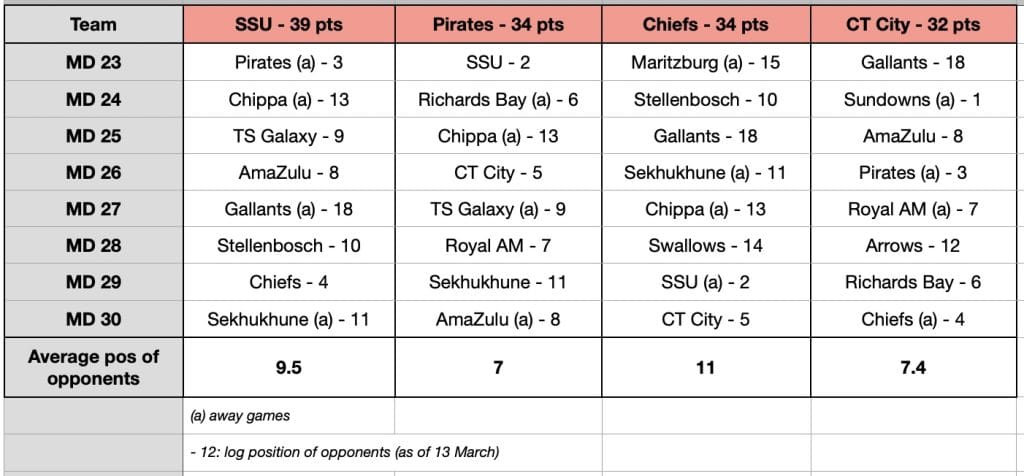Click the TS Galaxy - 9 cell
The width and height of the screenshot is (1024, 476).
289,136
